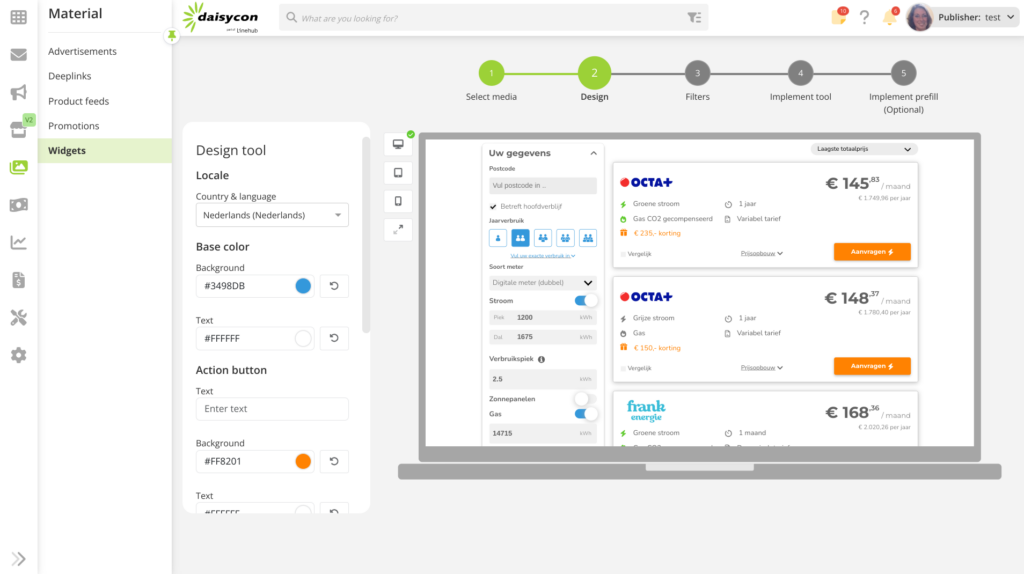The image size is (1024, 574).
Task: Click the orange action button color swatch
Action: (303, 461)
